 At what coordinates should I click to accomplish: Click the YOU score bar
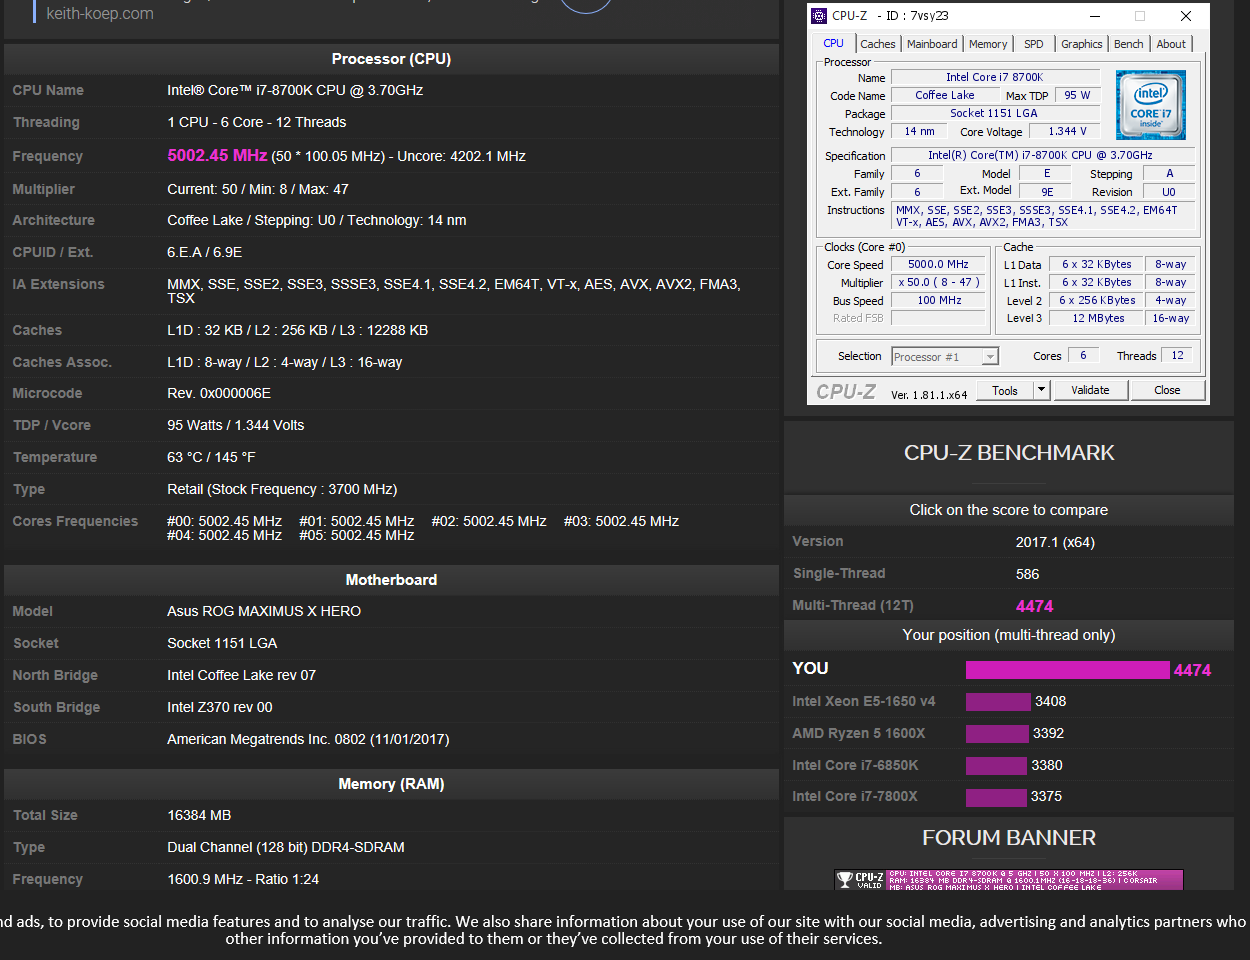coord(1067,670)
